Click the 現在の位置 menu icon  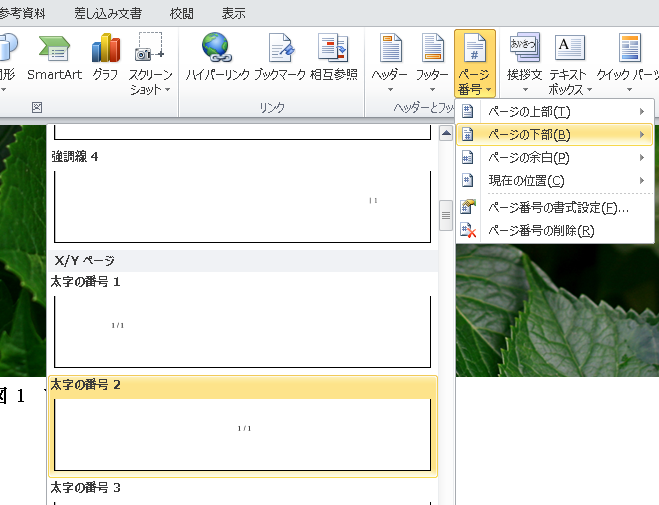467,181
